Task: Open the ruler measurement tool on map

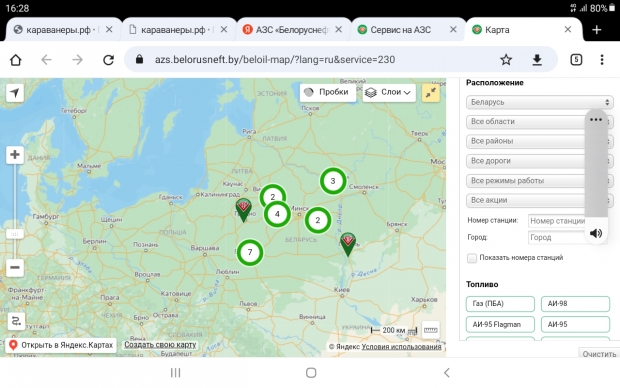Action: [431, 330]
